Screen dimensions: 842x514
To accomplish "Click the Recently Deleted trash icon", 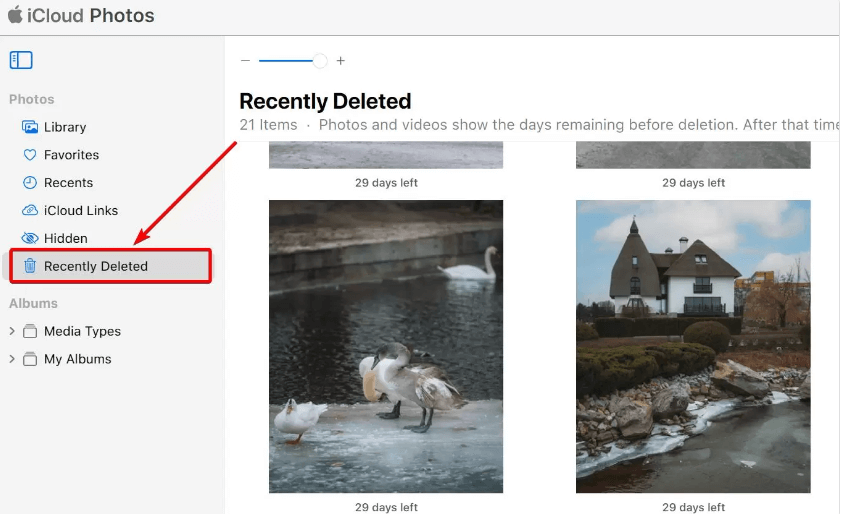I will pos(30,266).
